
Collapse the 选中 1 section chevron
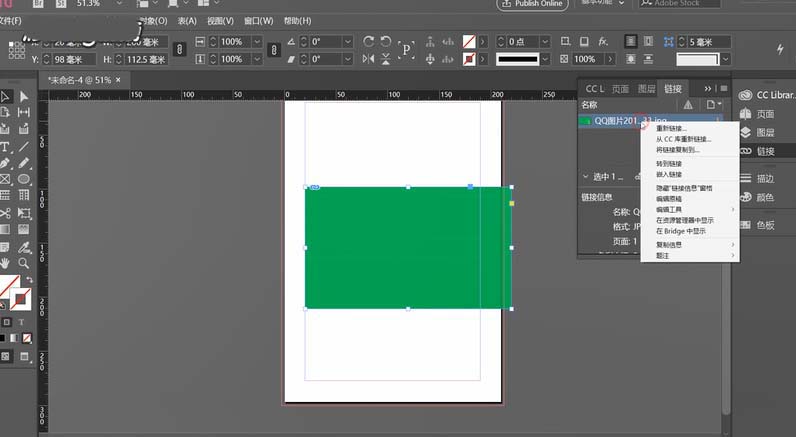point(585,177)
